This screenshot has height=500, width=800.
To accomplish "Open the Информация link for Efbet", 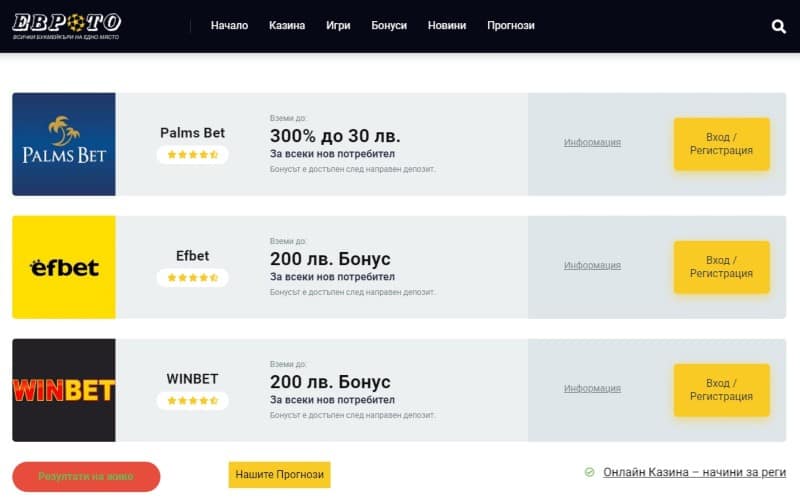I will [592, 266].
